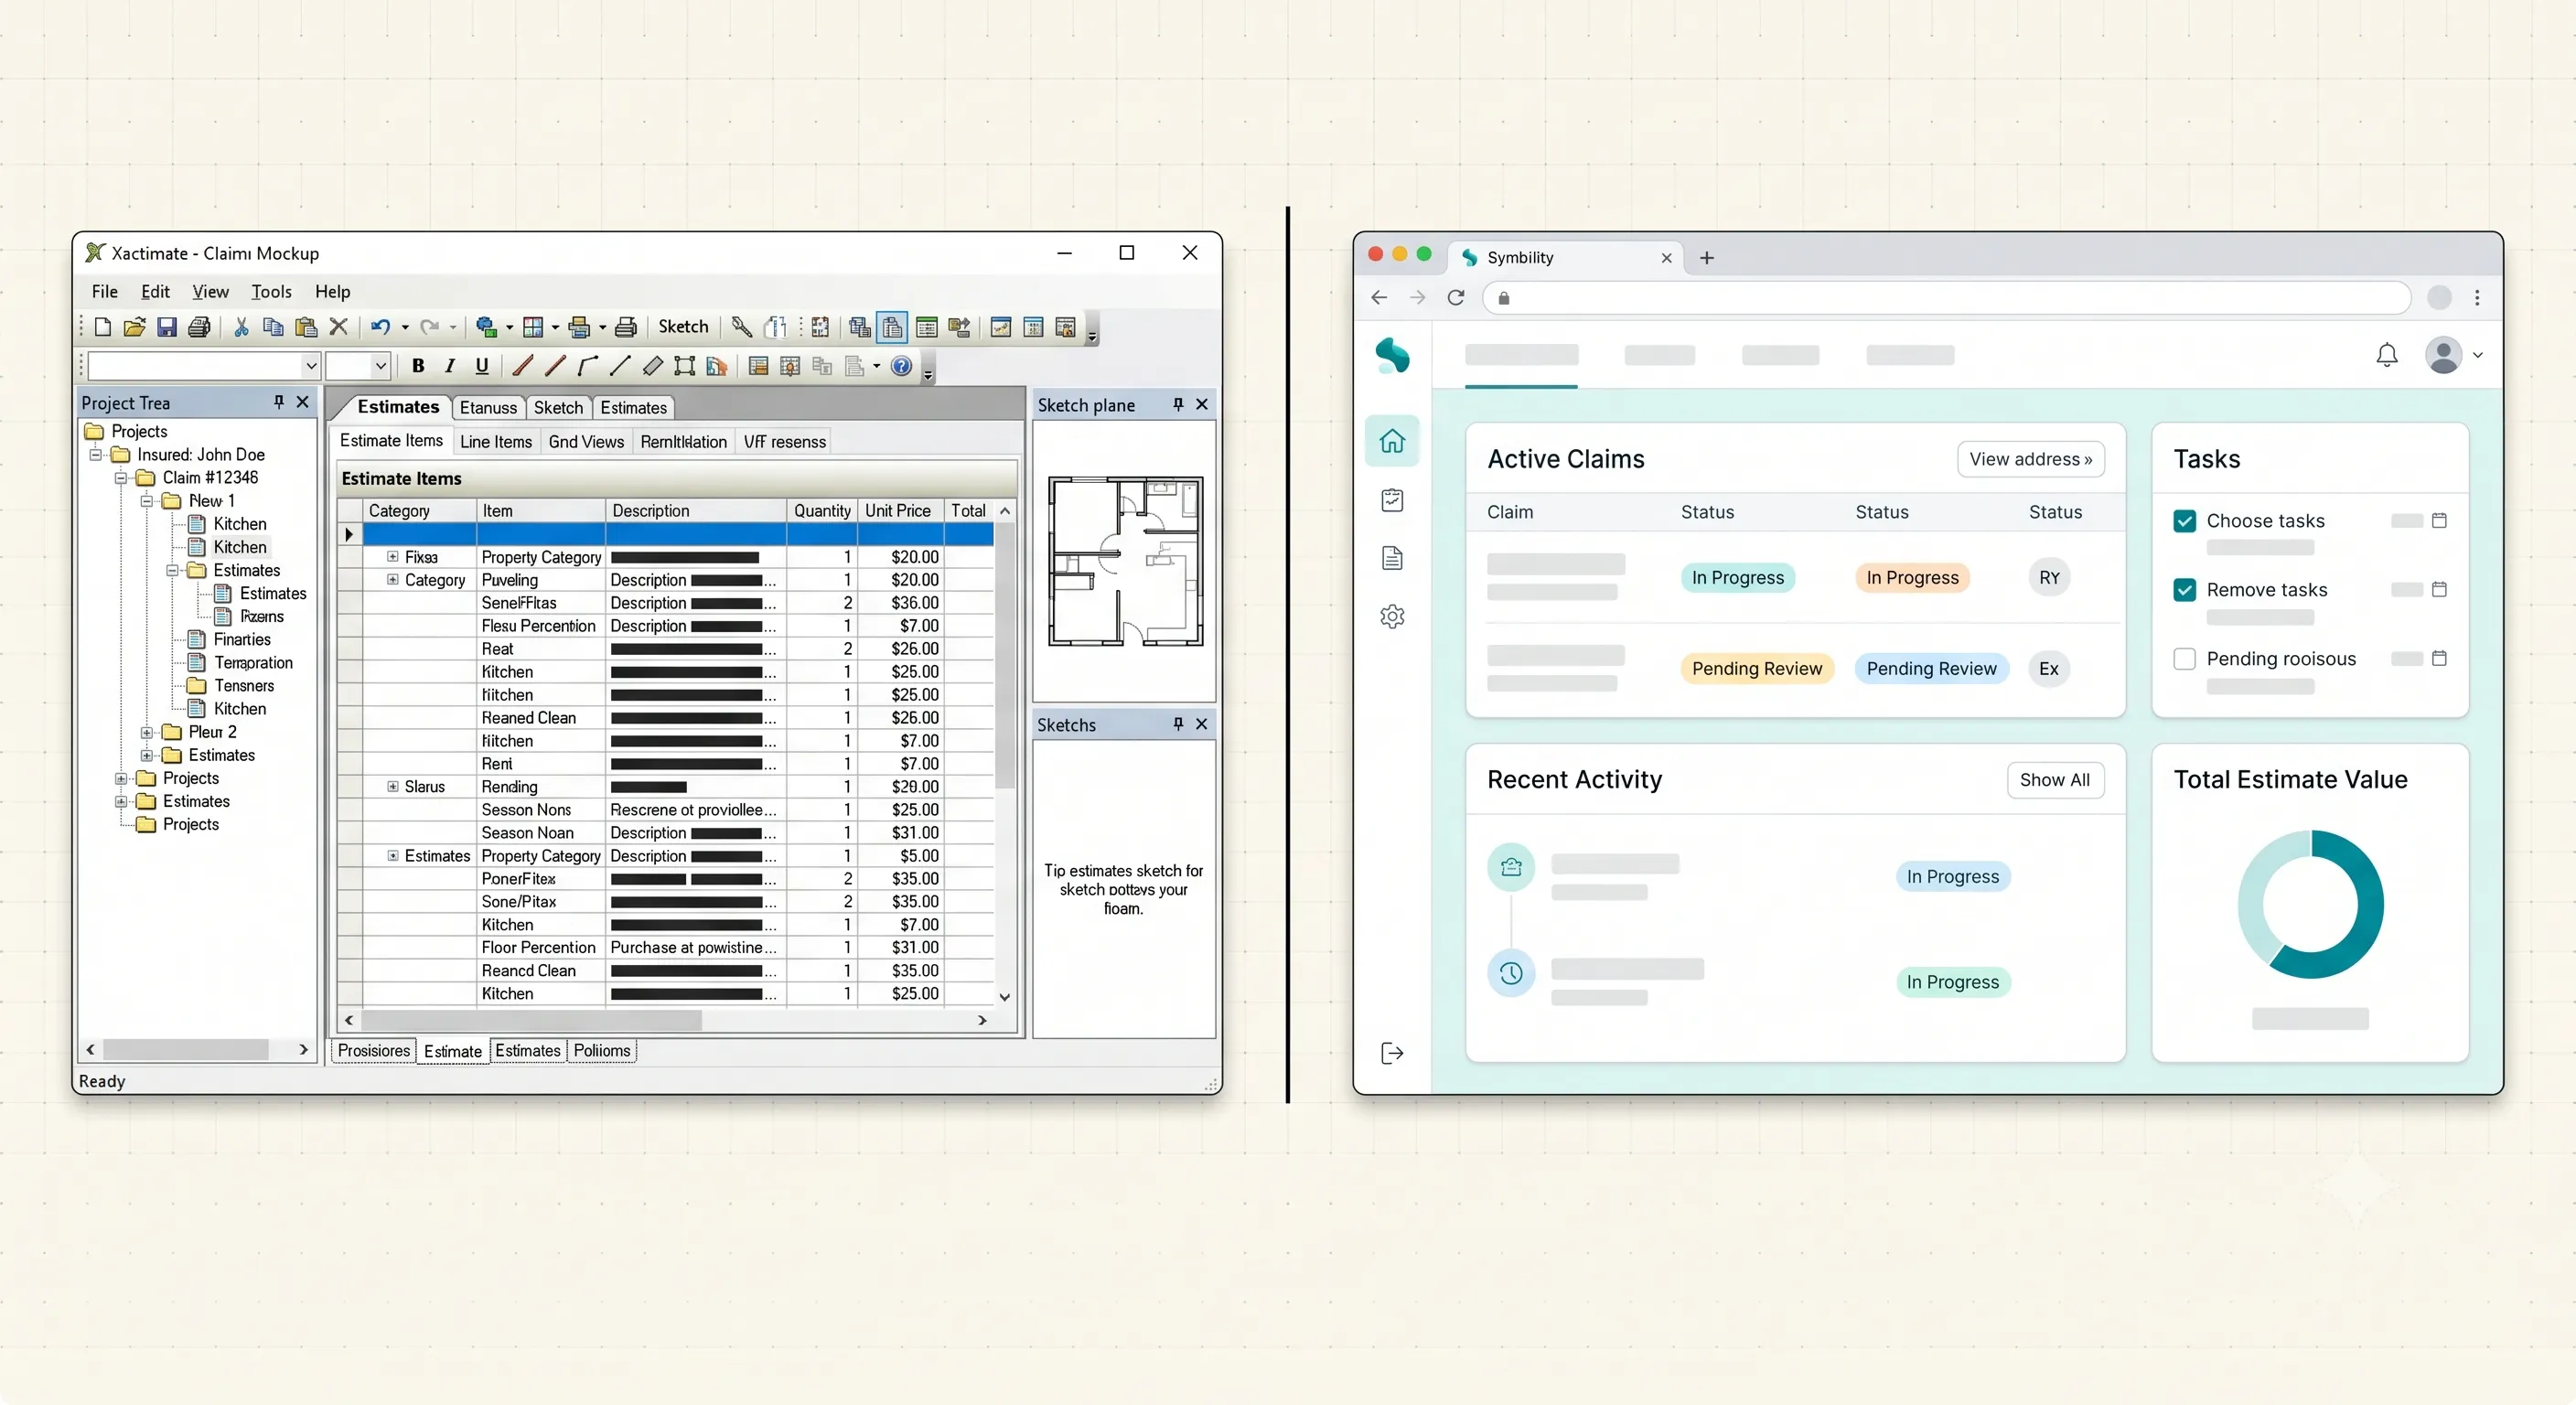The width and height of the screenshot is (2576, 1405).
Task: Click the Paste clipboard icon
Action: tap(306, 327)
